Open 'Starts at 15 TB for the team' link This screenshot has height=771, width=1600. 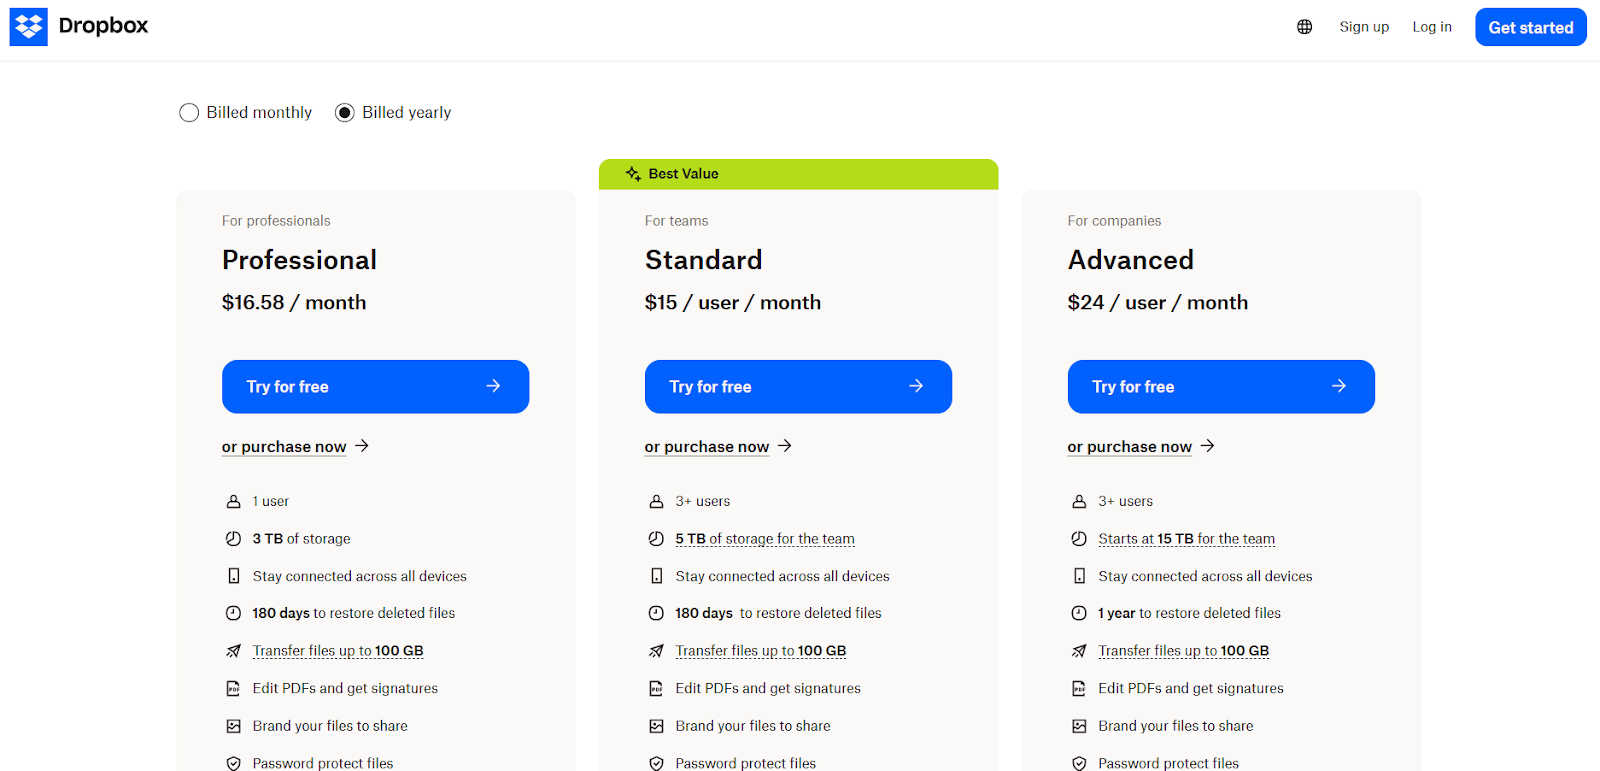[1186, 539]
